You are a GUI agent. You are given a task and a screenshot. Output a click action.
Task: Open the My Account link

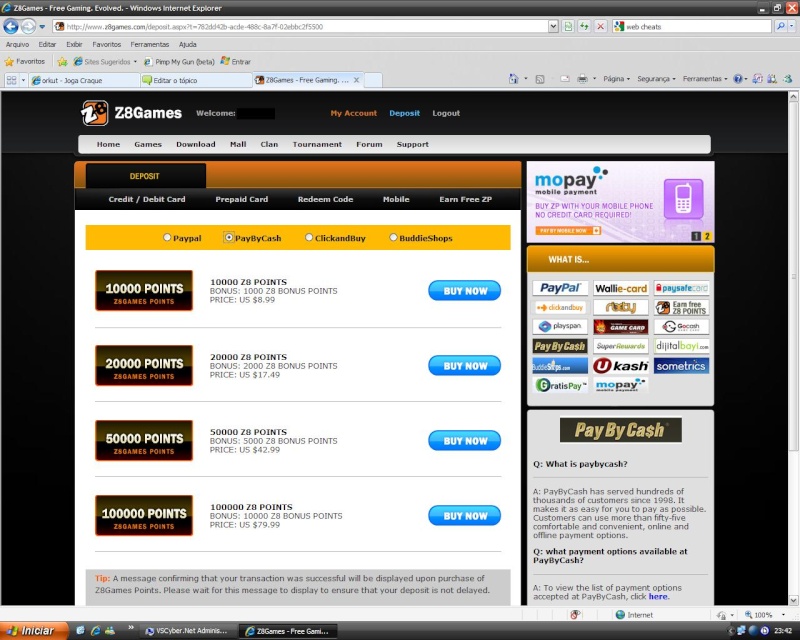pos(354,113)
